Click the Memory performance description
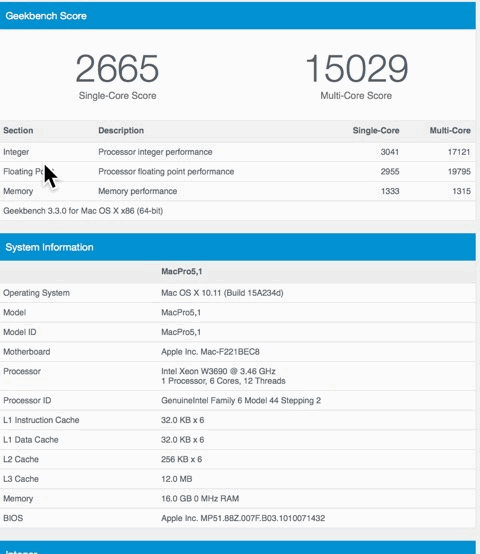 138,191
